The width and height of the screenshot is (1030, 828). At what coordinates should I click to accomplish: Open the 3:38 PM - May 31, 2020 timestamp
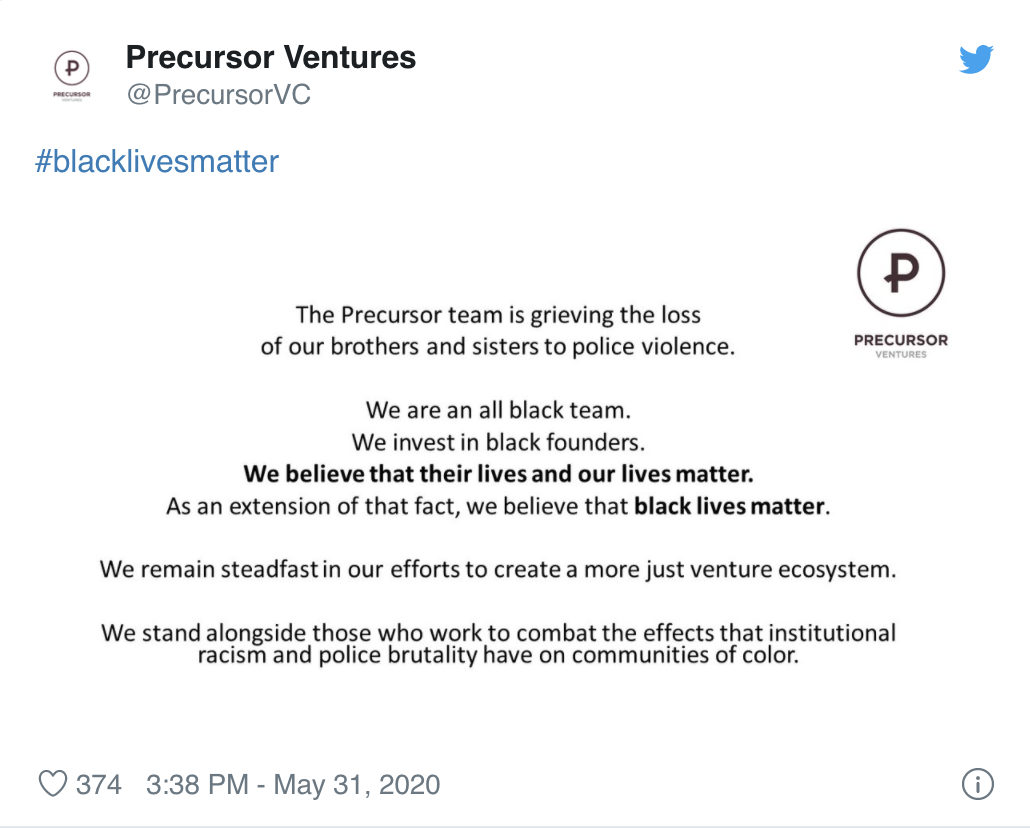293,785
